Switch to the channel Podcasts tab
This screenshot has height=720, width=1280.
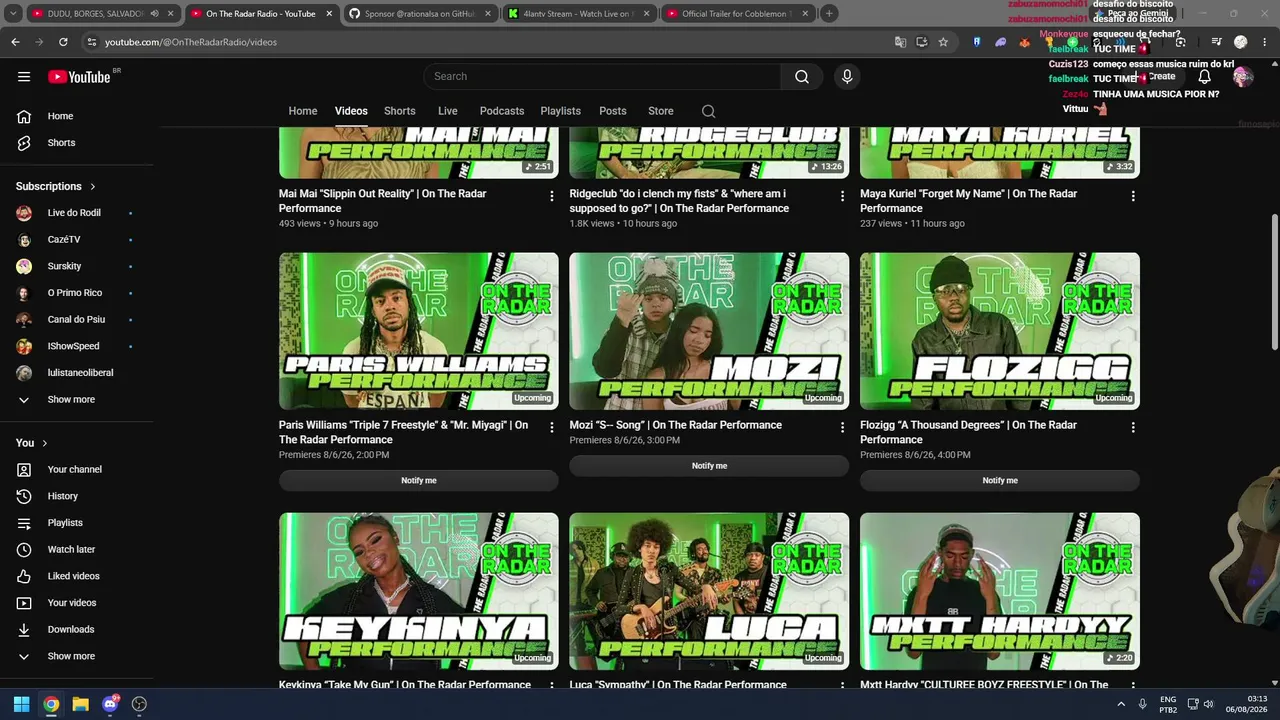point(502,111)
